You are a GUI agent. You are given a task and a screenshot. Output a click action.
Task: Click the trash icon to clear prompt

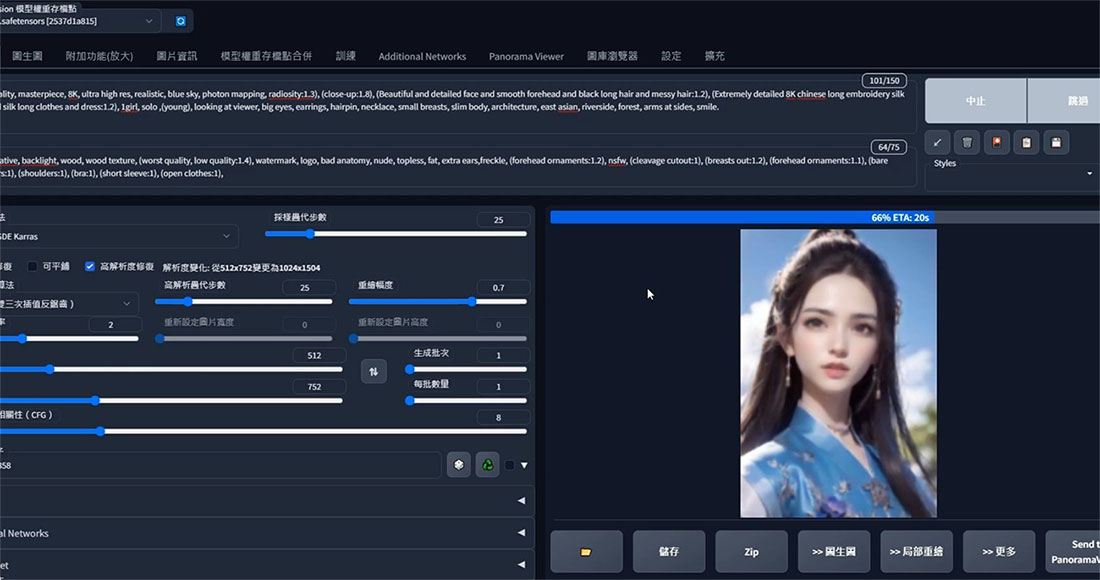click(x=966, y=143)
